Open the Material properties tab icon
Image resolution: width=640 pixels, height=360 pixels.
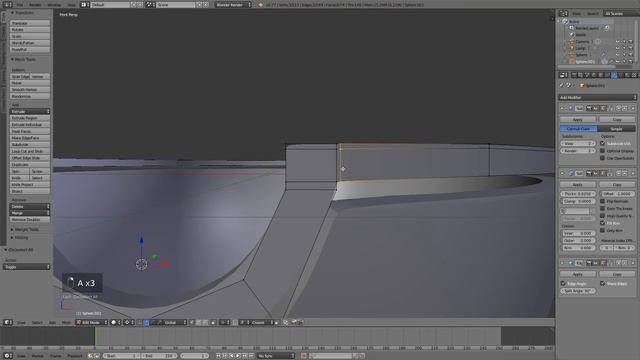[x=627, y=75]
